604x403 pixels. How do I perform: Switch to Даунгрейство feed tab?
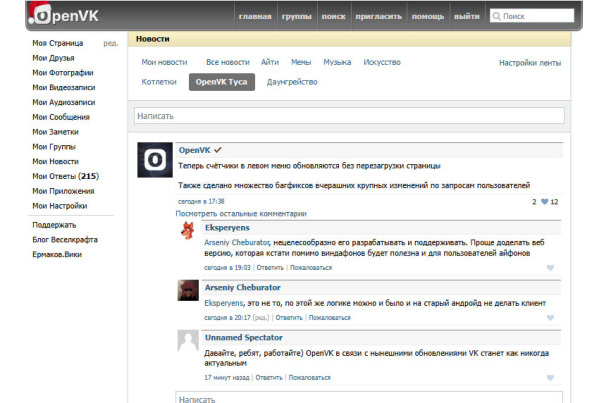coord(292,82)
